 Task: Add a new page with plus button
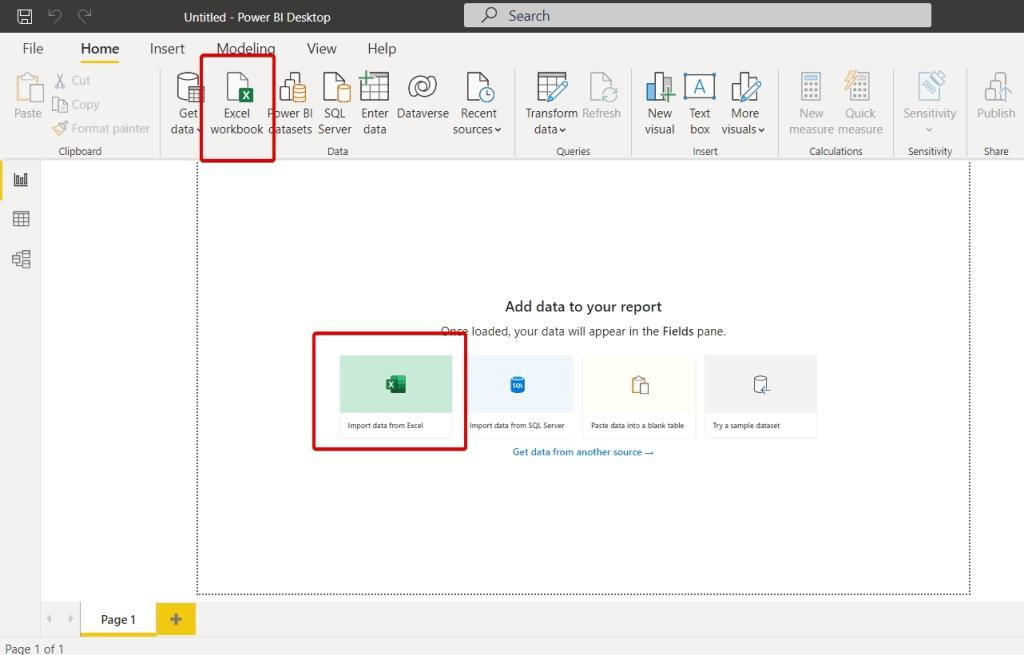(176, 619)
